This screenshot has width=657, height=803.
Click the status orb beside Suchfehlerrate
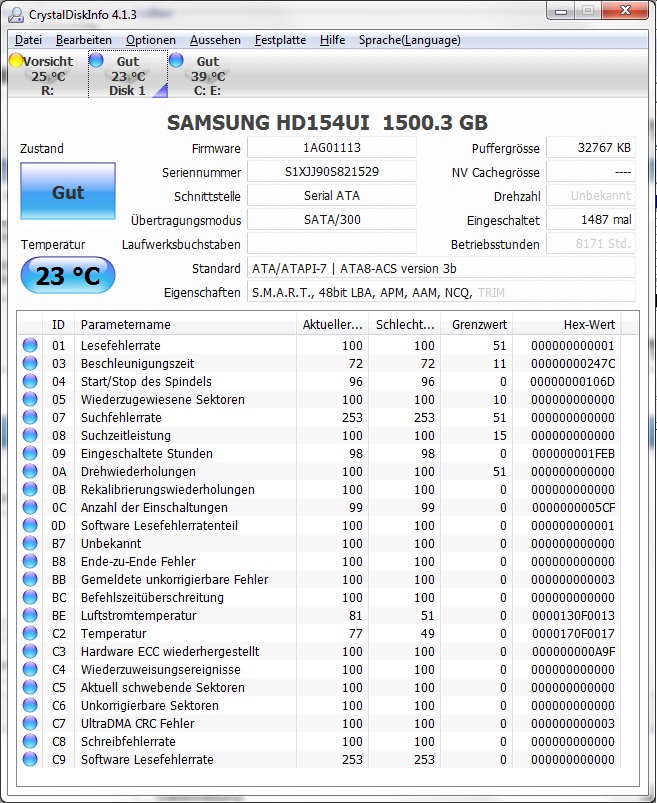[x=30, y=417]
